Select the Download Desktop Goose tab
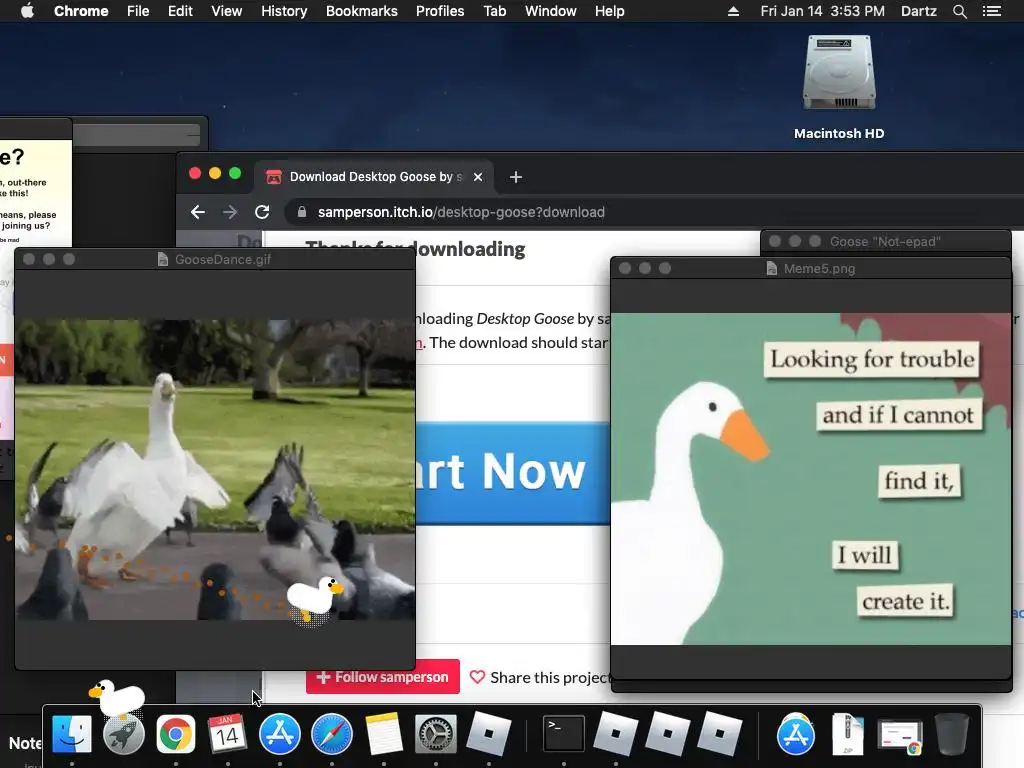The height and width of the screenshot is (768, 1024). click(x=372, y=177)
